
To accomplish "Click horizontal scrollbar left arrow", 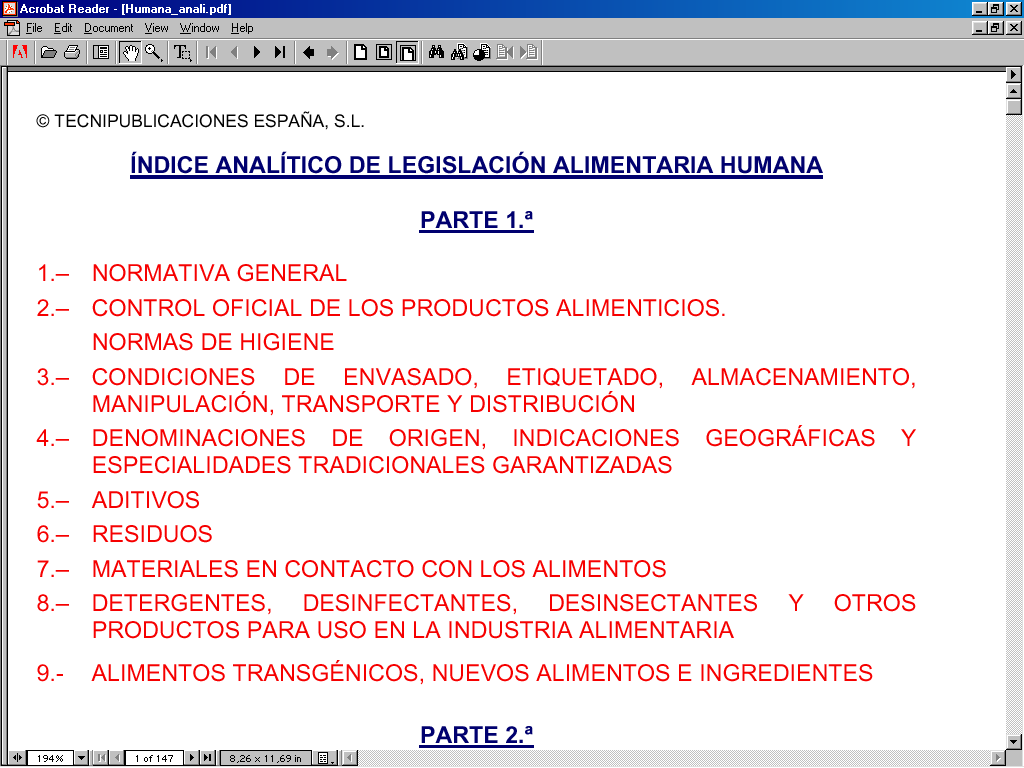I will [x=350, y=758].
